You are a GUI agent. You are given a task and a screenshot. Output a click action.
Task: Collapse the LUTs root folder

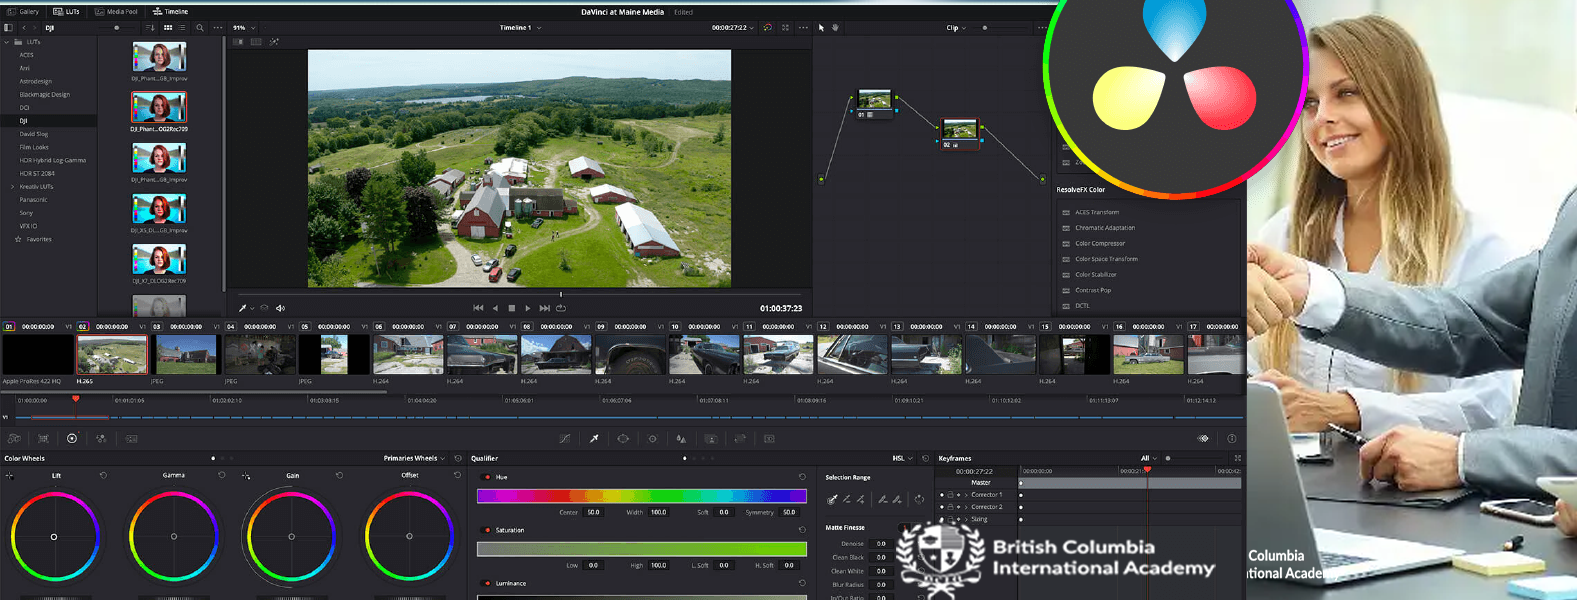coord(7,42)
